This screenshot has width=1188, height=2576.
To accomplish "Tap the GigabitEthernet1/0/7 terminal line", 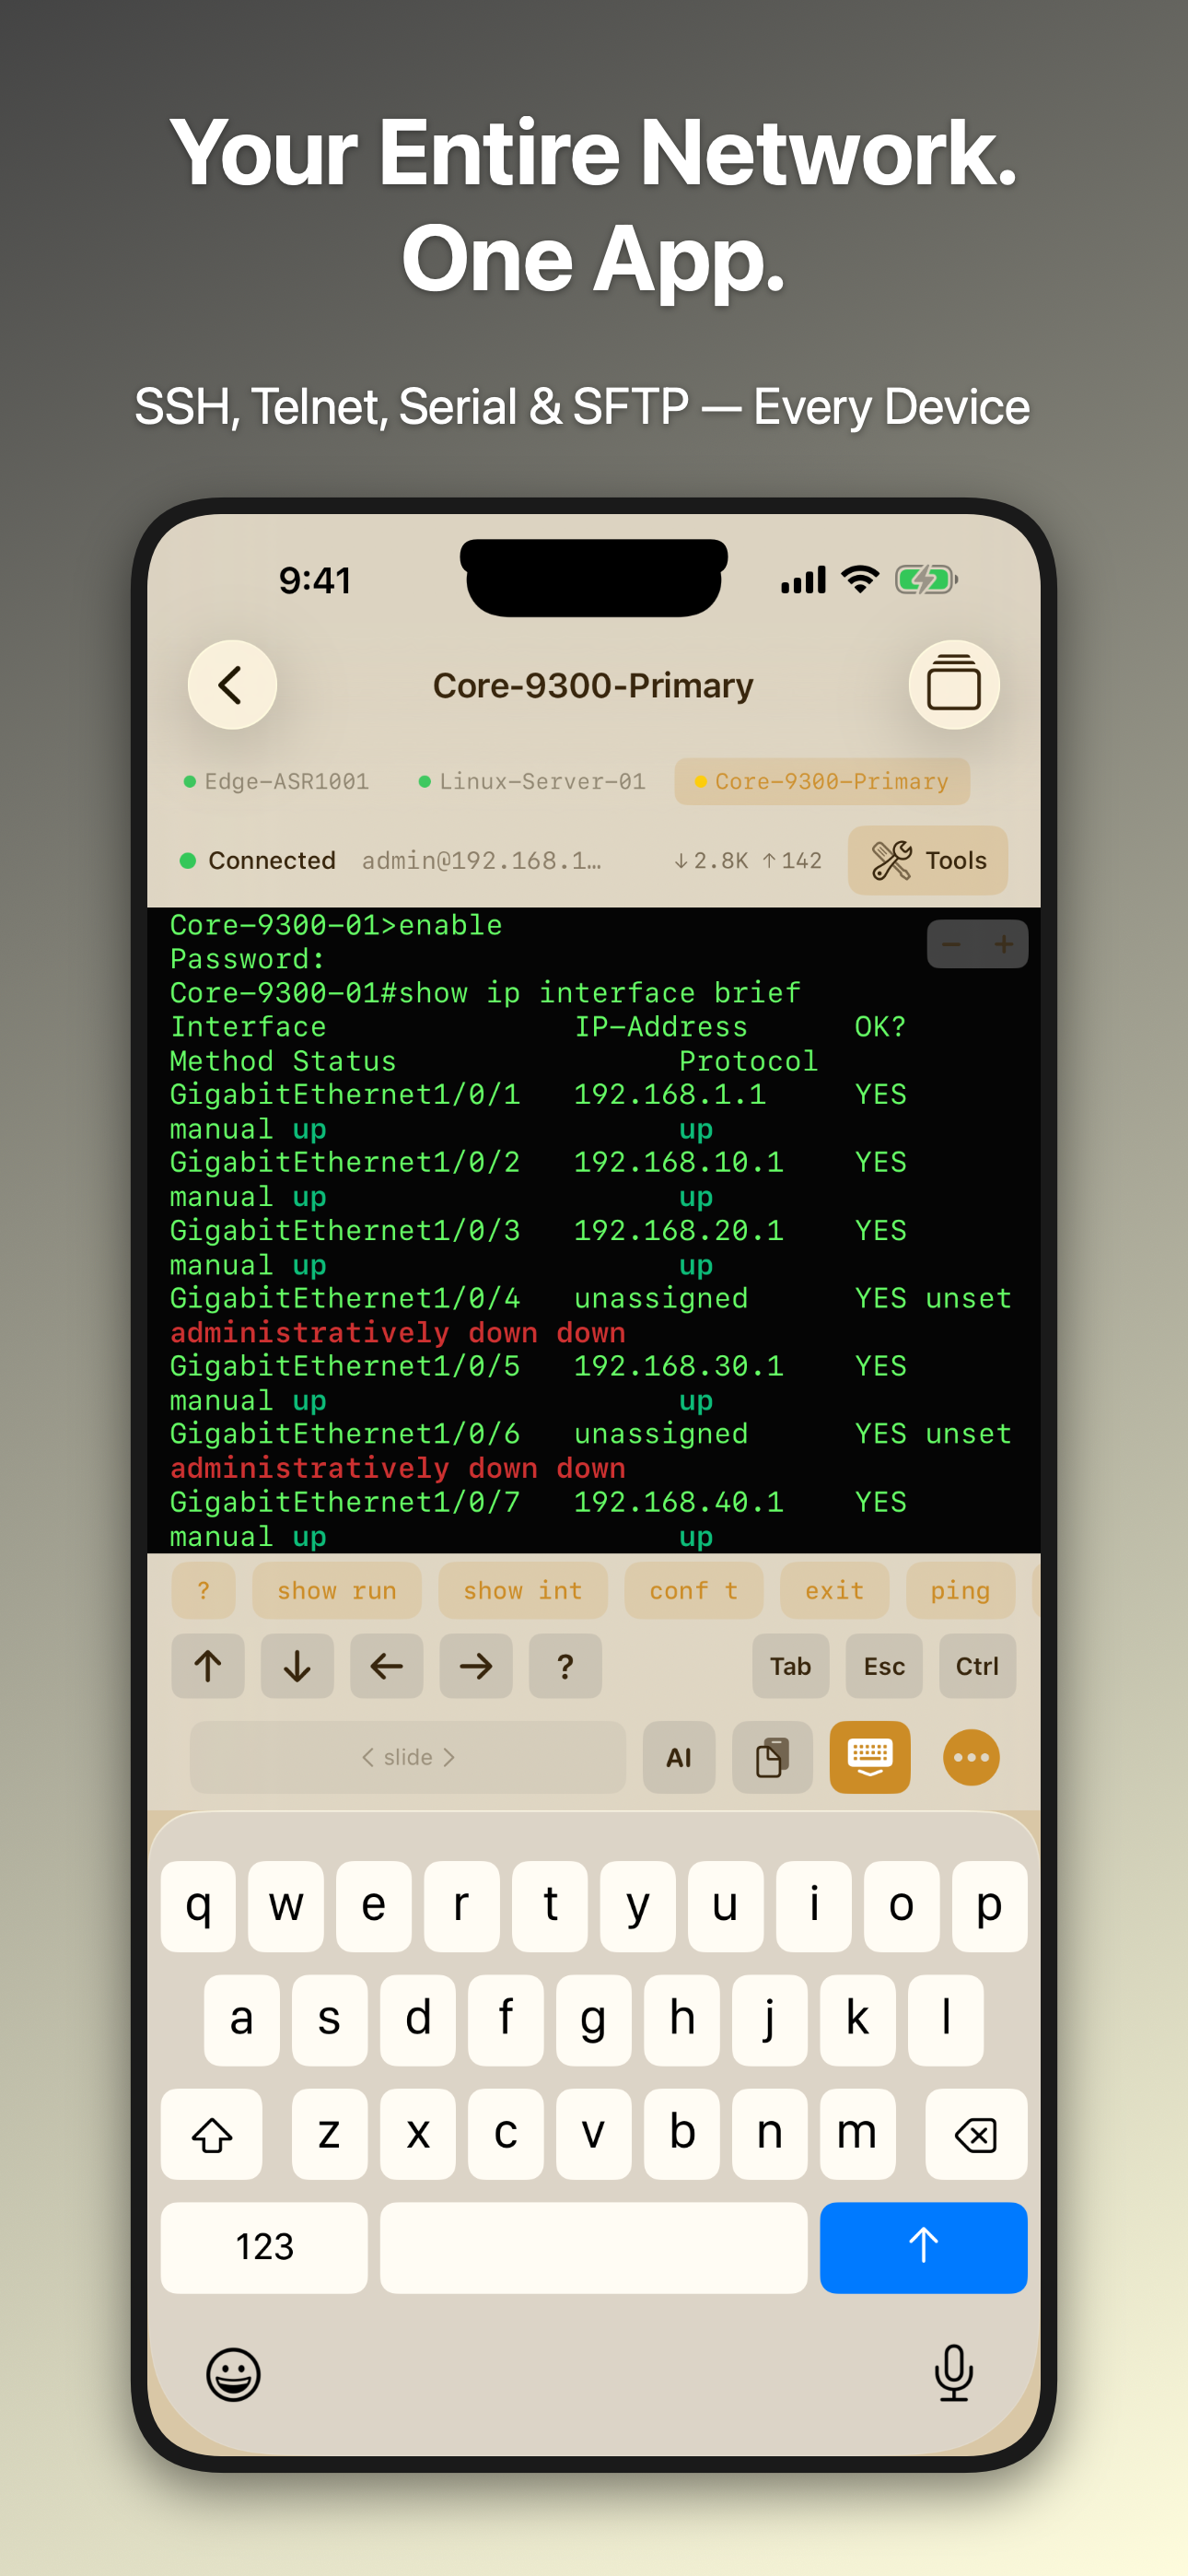I will coord(538,1502).
